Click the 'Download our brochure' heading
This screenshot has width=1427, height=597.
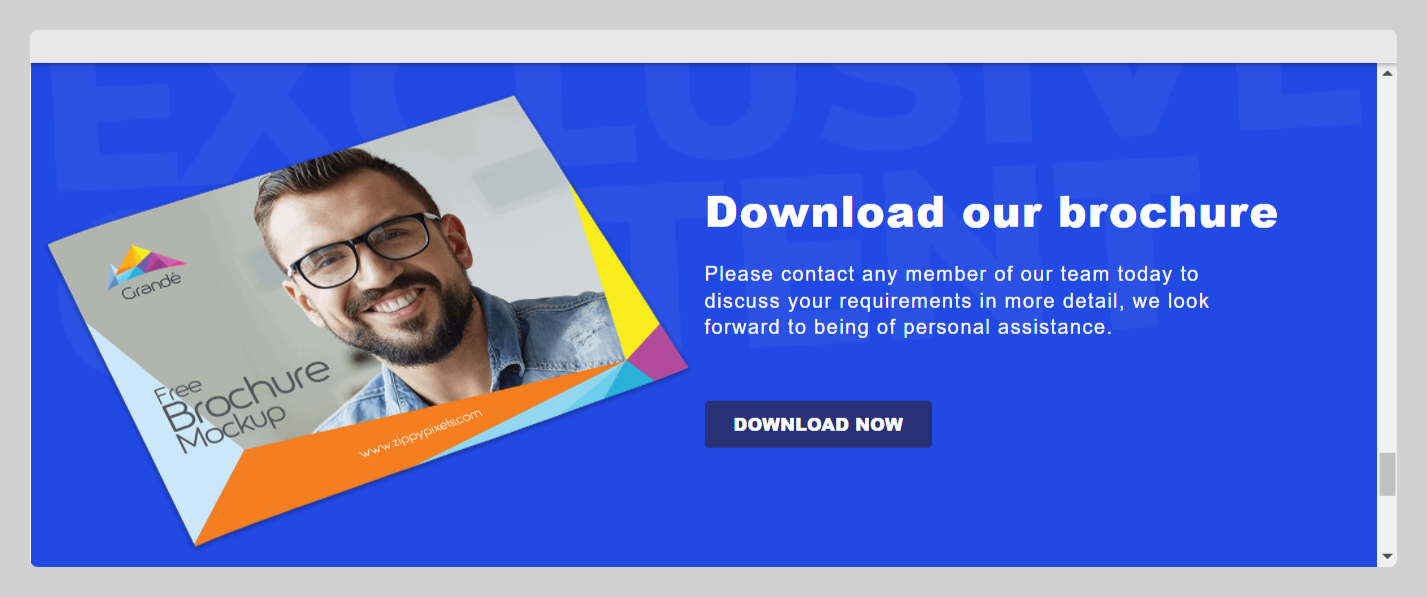(991, 212)
